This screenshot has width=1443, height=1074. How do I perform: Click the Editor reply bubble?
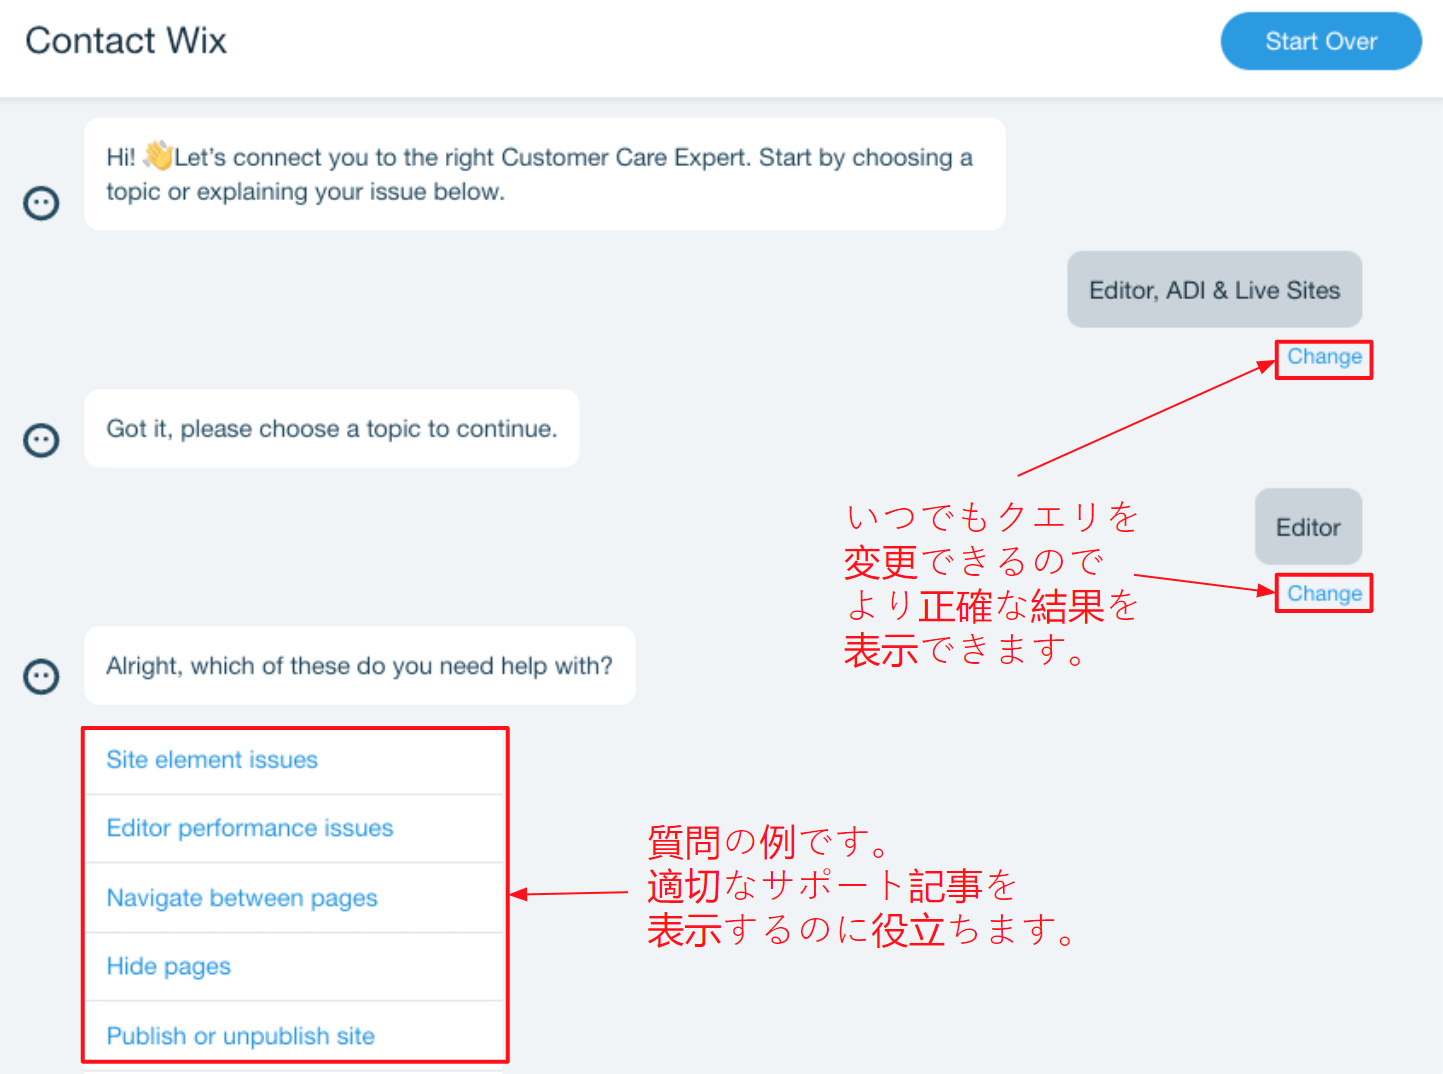[x=1308, y=527]
